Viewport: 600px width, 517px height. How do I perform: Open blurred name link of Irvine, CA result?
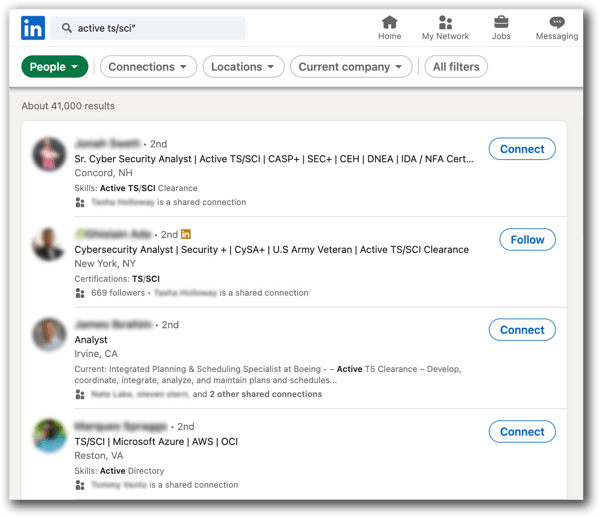point(113,325)
